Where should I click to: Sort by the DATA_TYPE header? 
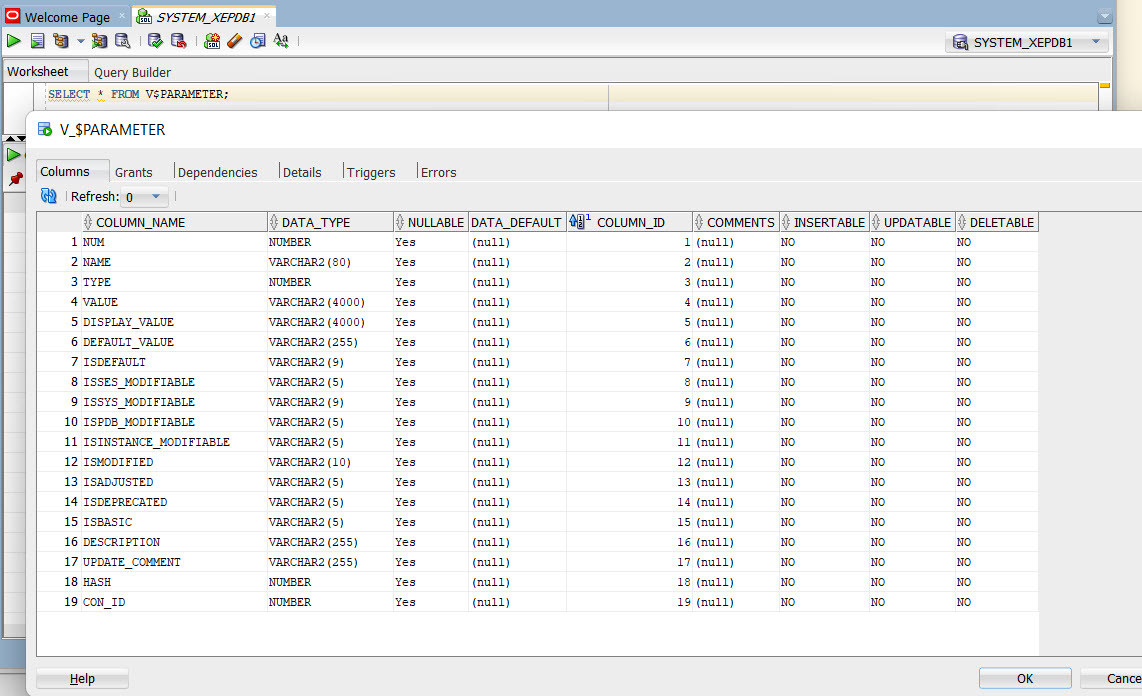pos(330,222)
